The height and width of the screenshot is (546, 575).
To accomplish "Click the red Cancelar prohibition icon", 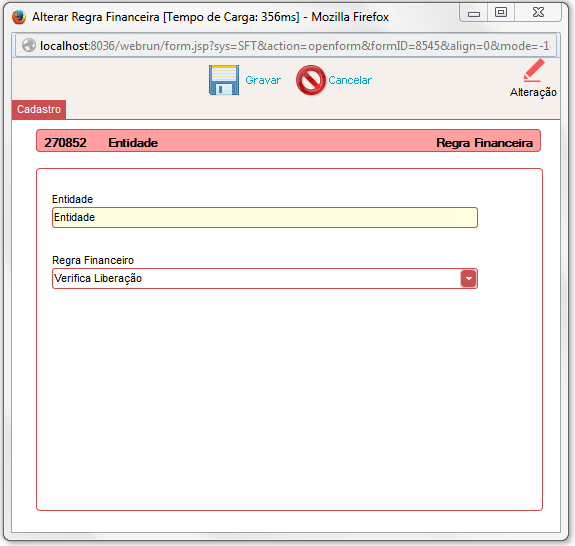I will click(x=311, y=80).
